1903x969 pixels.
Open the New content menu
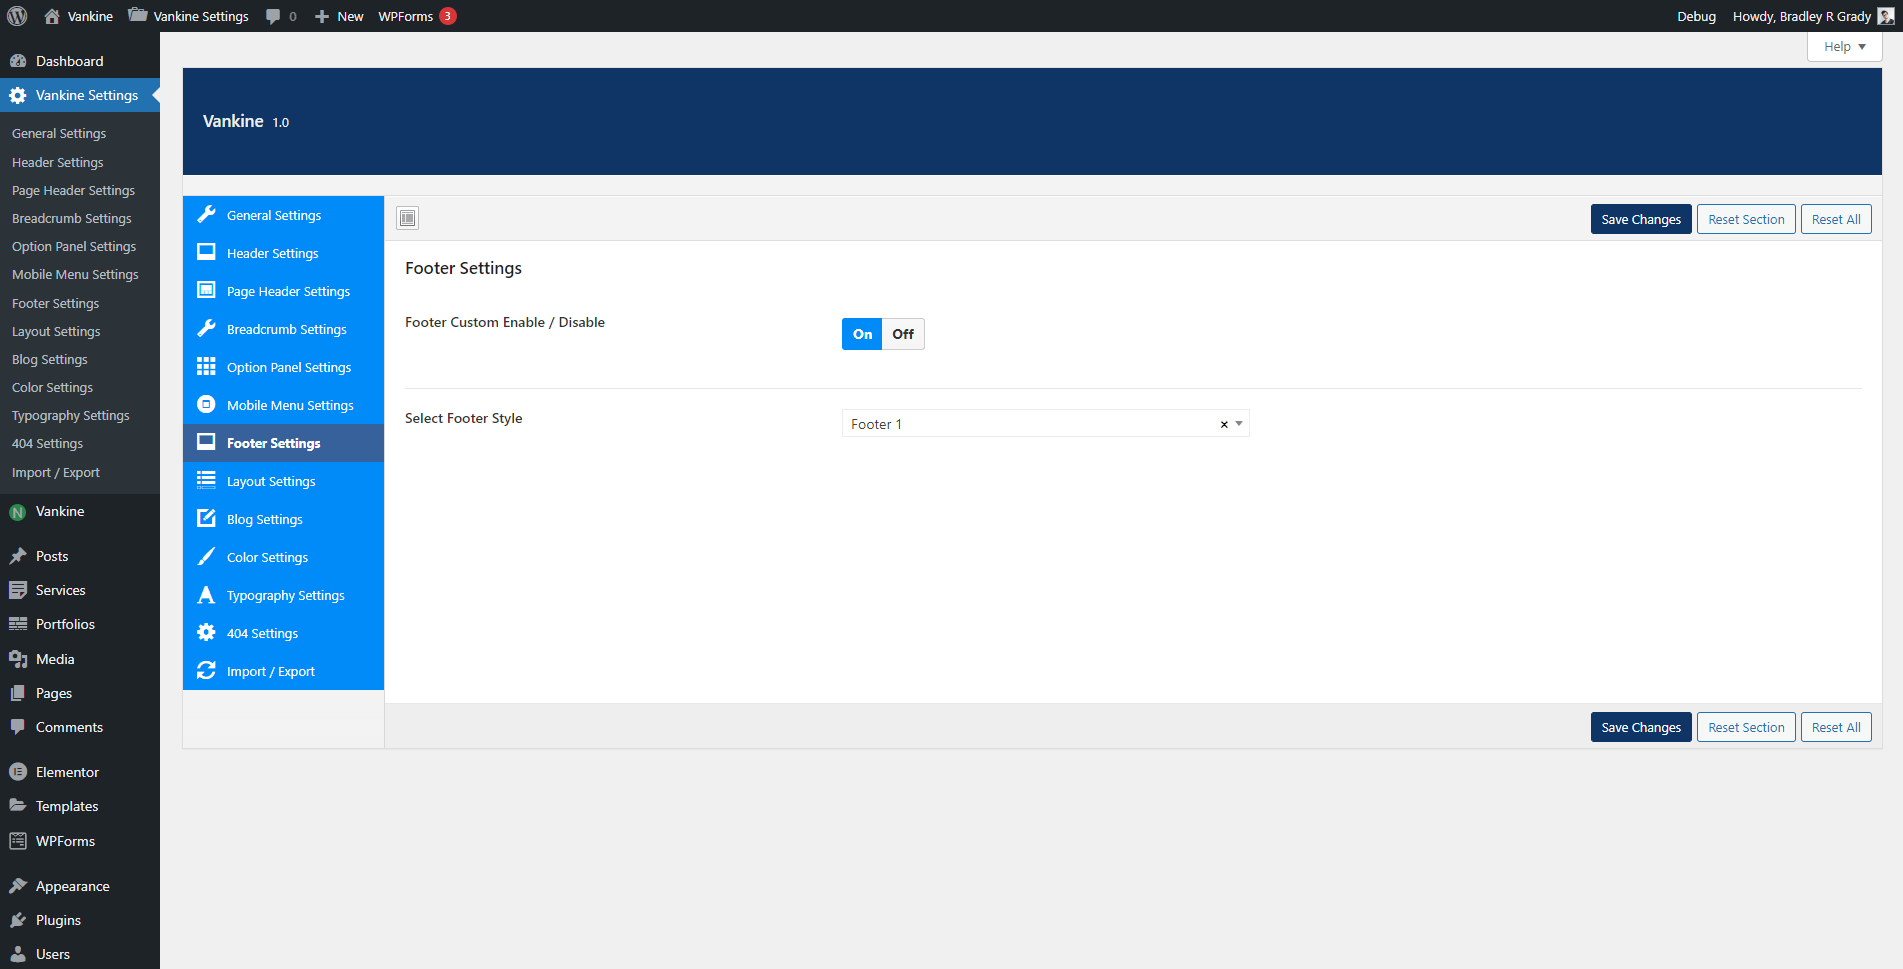click(339, 16)
